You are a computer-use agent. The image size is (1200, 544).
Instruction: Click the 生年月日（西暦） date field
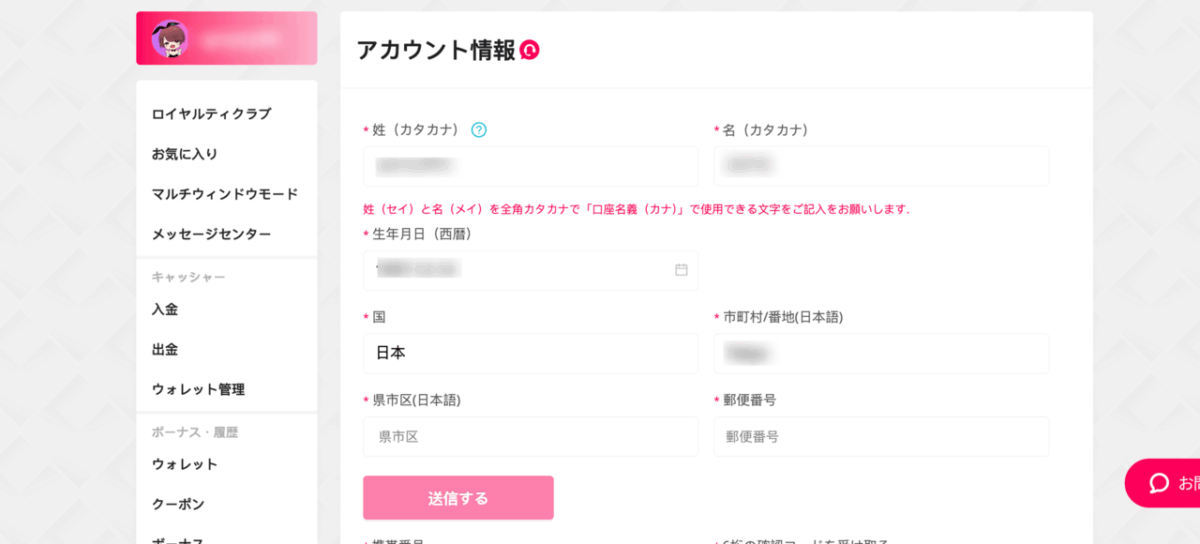(531, 270)
